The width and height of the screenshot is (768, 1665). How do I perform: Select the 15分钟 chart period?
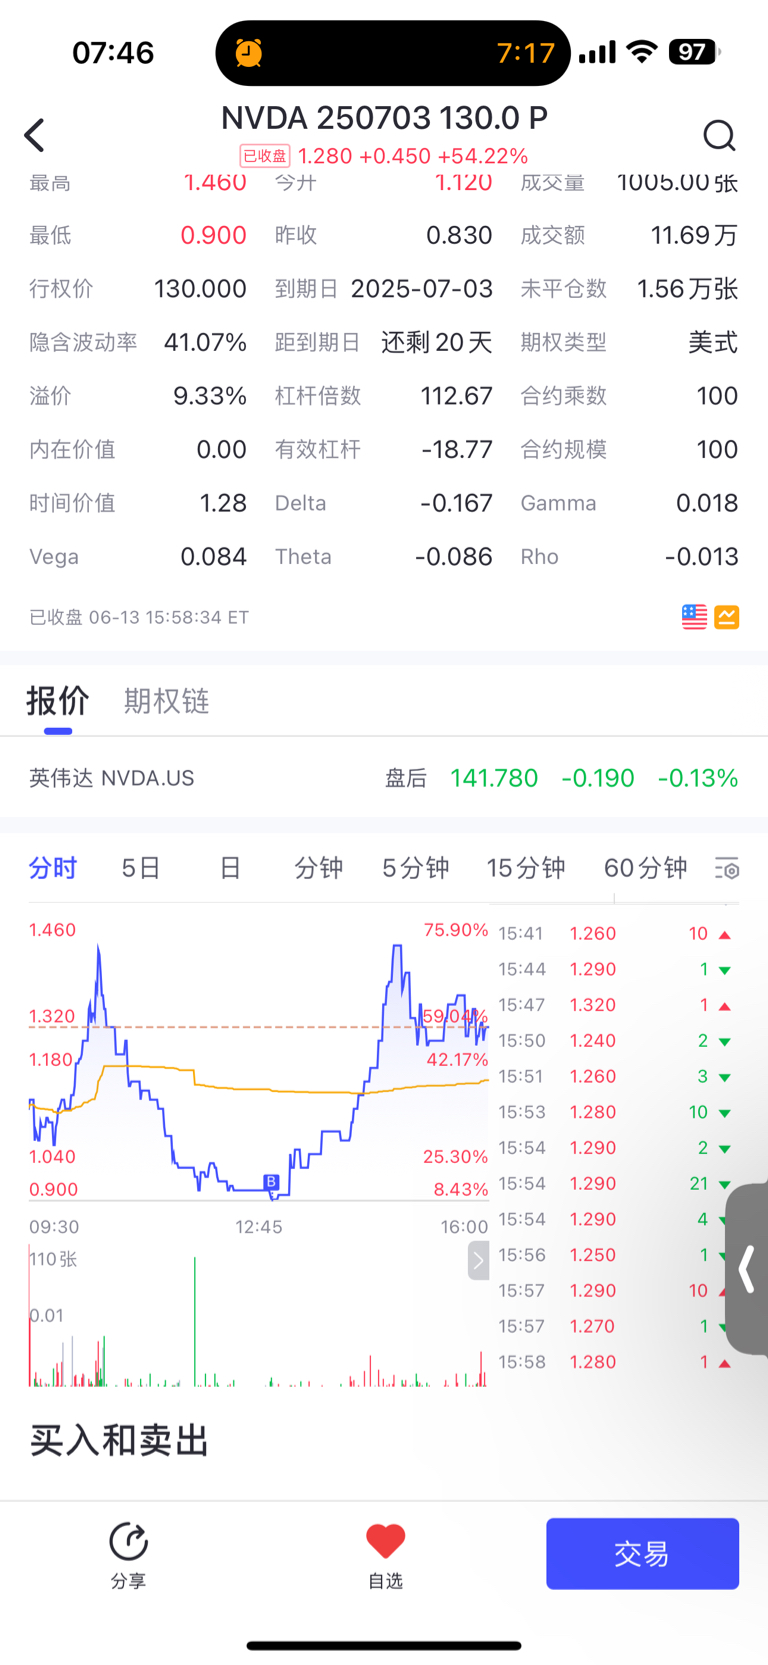pyautogui.click(x=526, y=868)
